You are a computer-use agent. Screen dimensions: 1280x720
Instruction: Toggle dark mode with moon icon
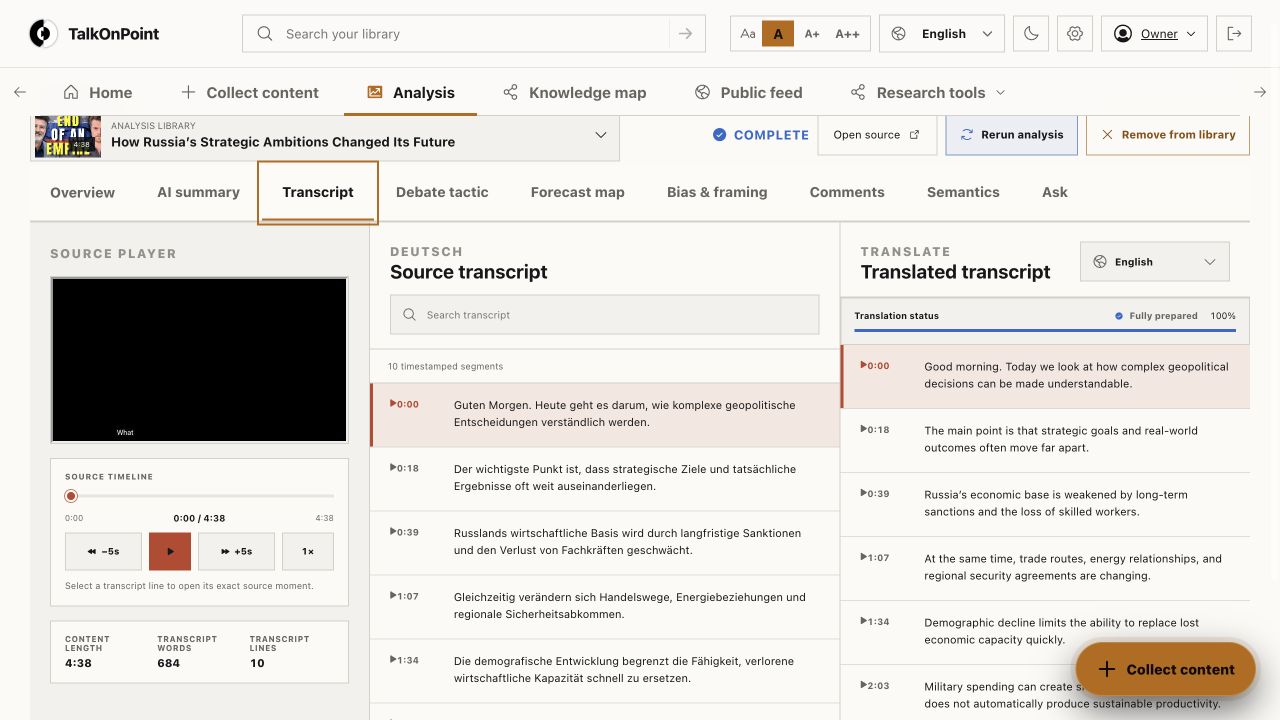pos(1031,34)
